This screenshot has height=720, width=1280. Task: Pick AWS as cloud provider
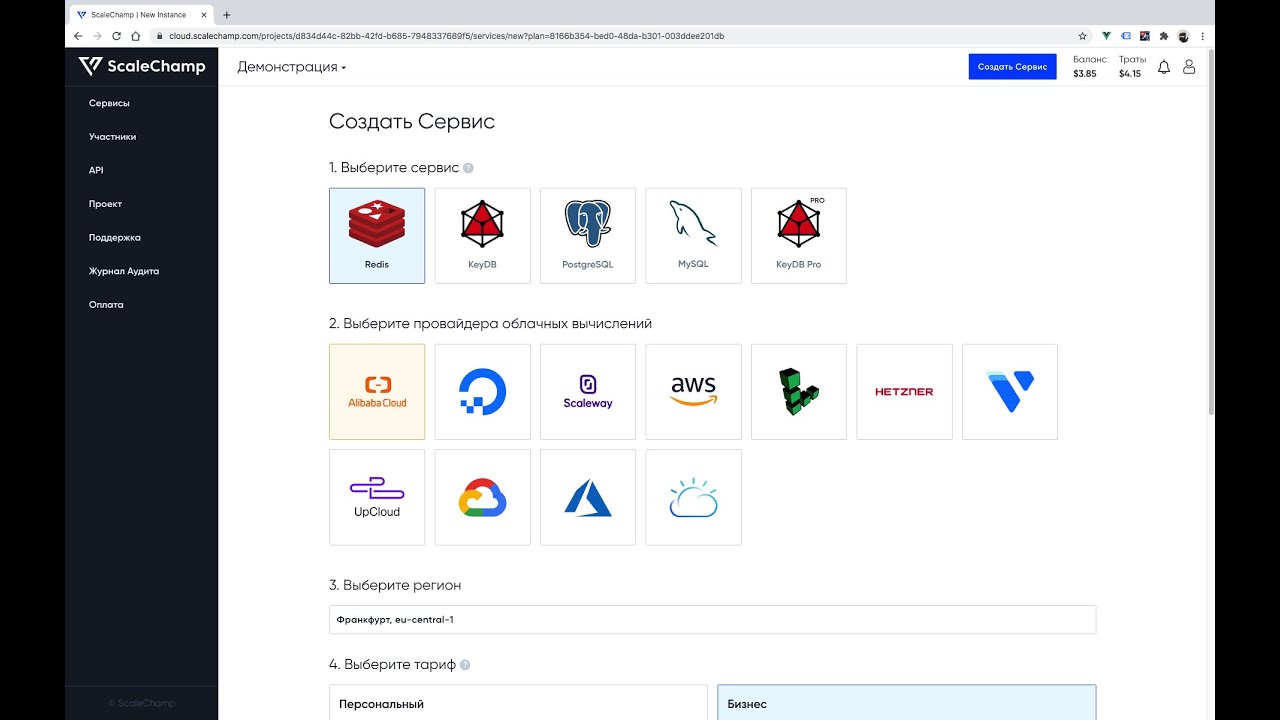[x=693, y=392]
